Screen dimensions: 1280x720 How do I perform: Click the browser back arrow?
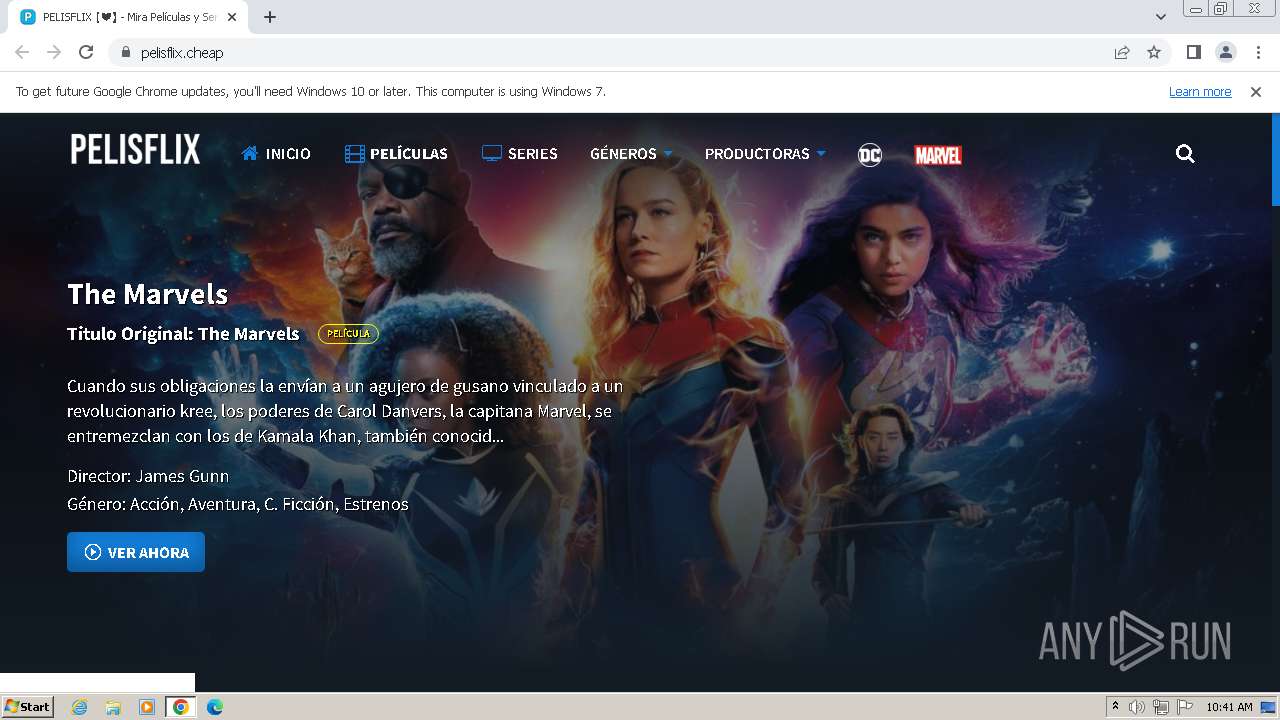[x=22, y=52]
